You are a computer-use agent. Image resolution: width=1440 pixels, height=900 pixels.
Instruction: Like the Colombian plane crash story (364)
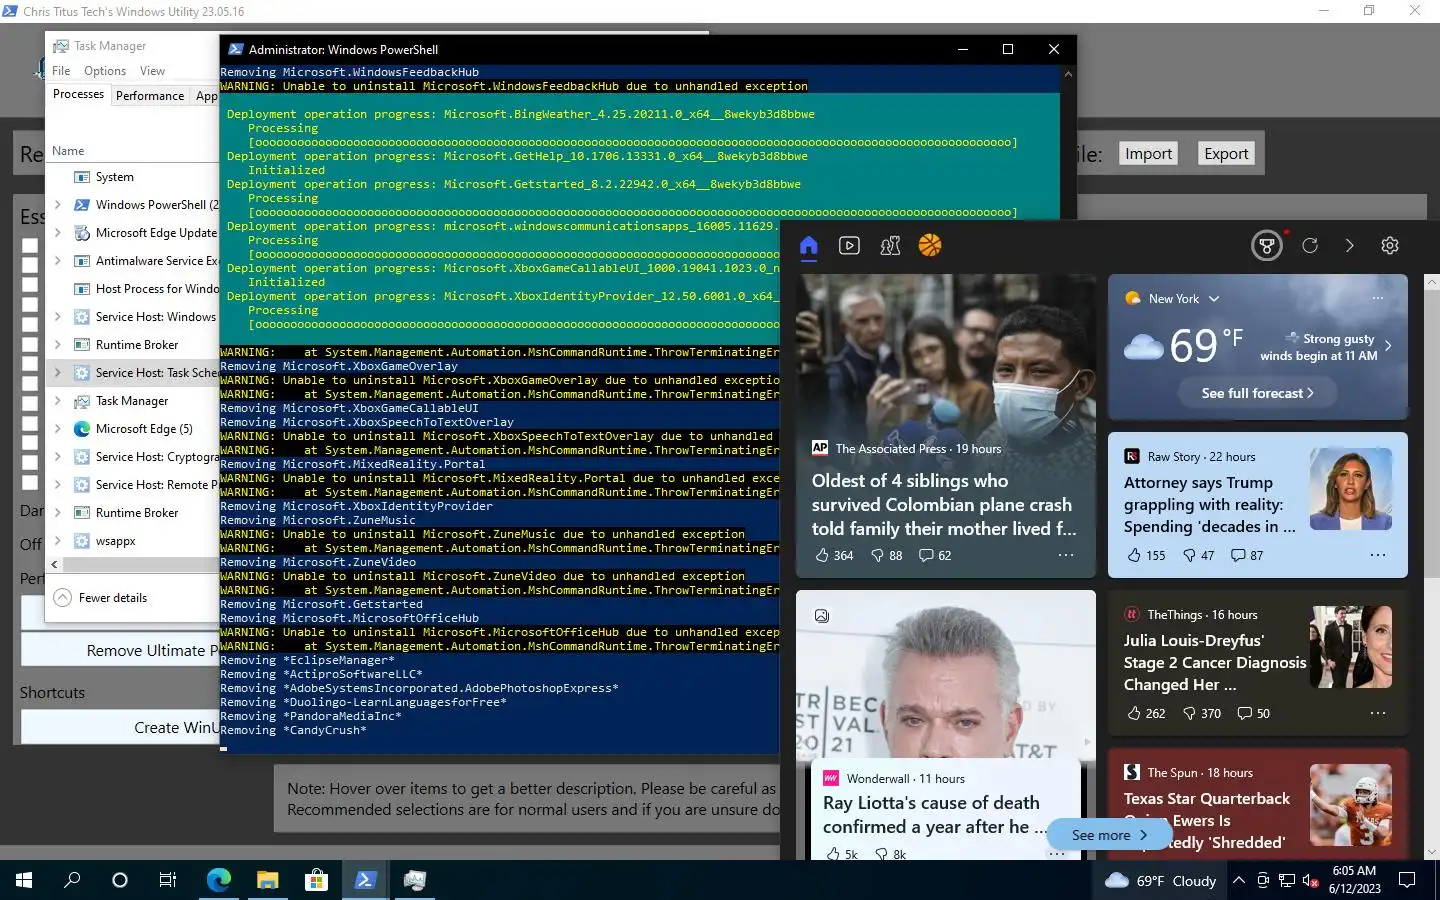click(834, 555)
